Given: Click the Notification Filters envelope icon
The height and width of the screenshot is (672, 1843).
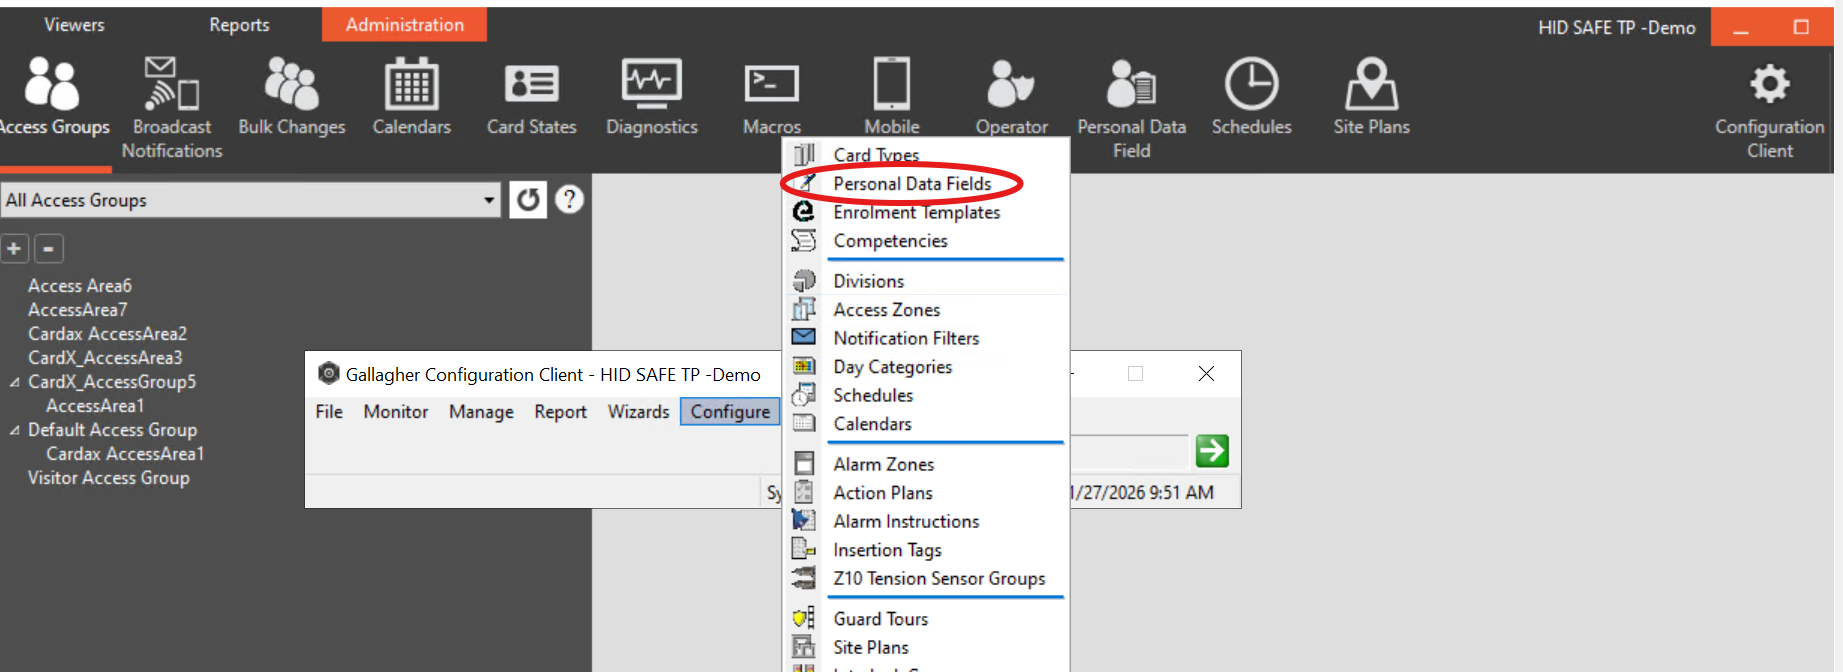Looking at the screenshot, I should [804, 337].
